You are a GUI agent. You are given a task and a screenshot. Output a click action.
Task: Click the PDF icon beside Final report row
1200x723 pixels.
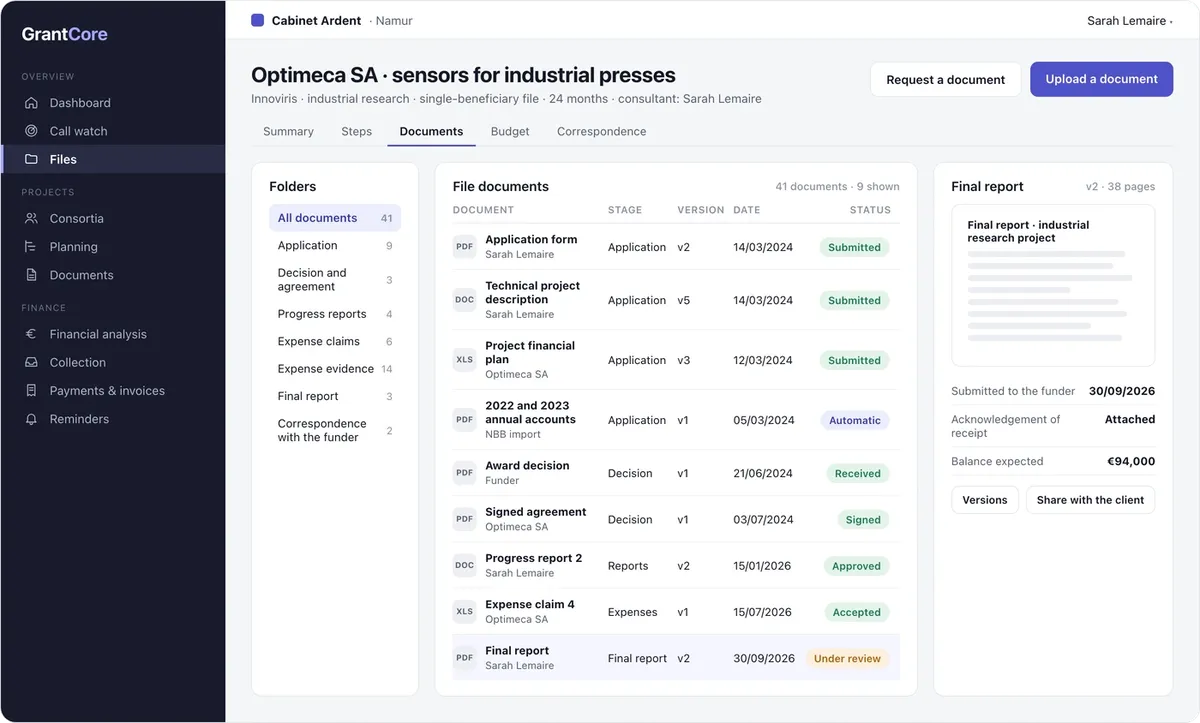(465, 658)
